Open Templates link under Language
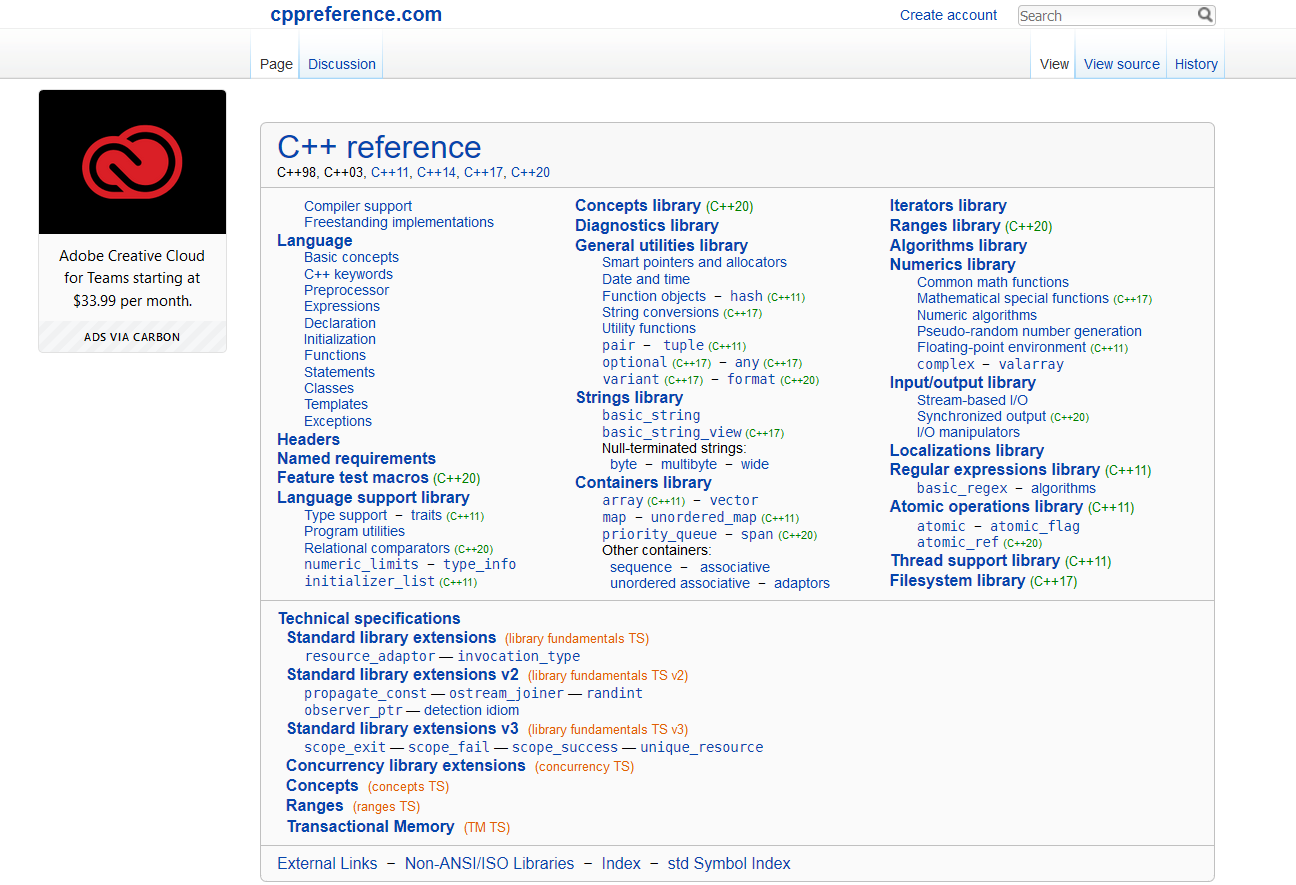The image size is (1296, 885). (x=336, y=404)
